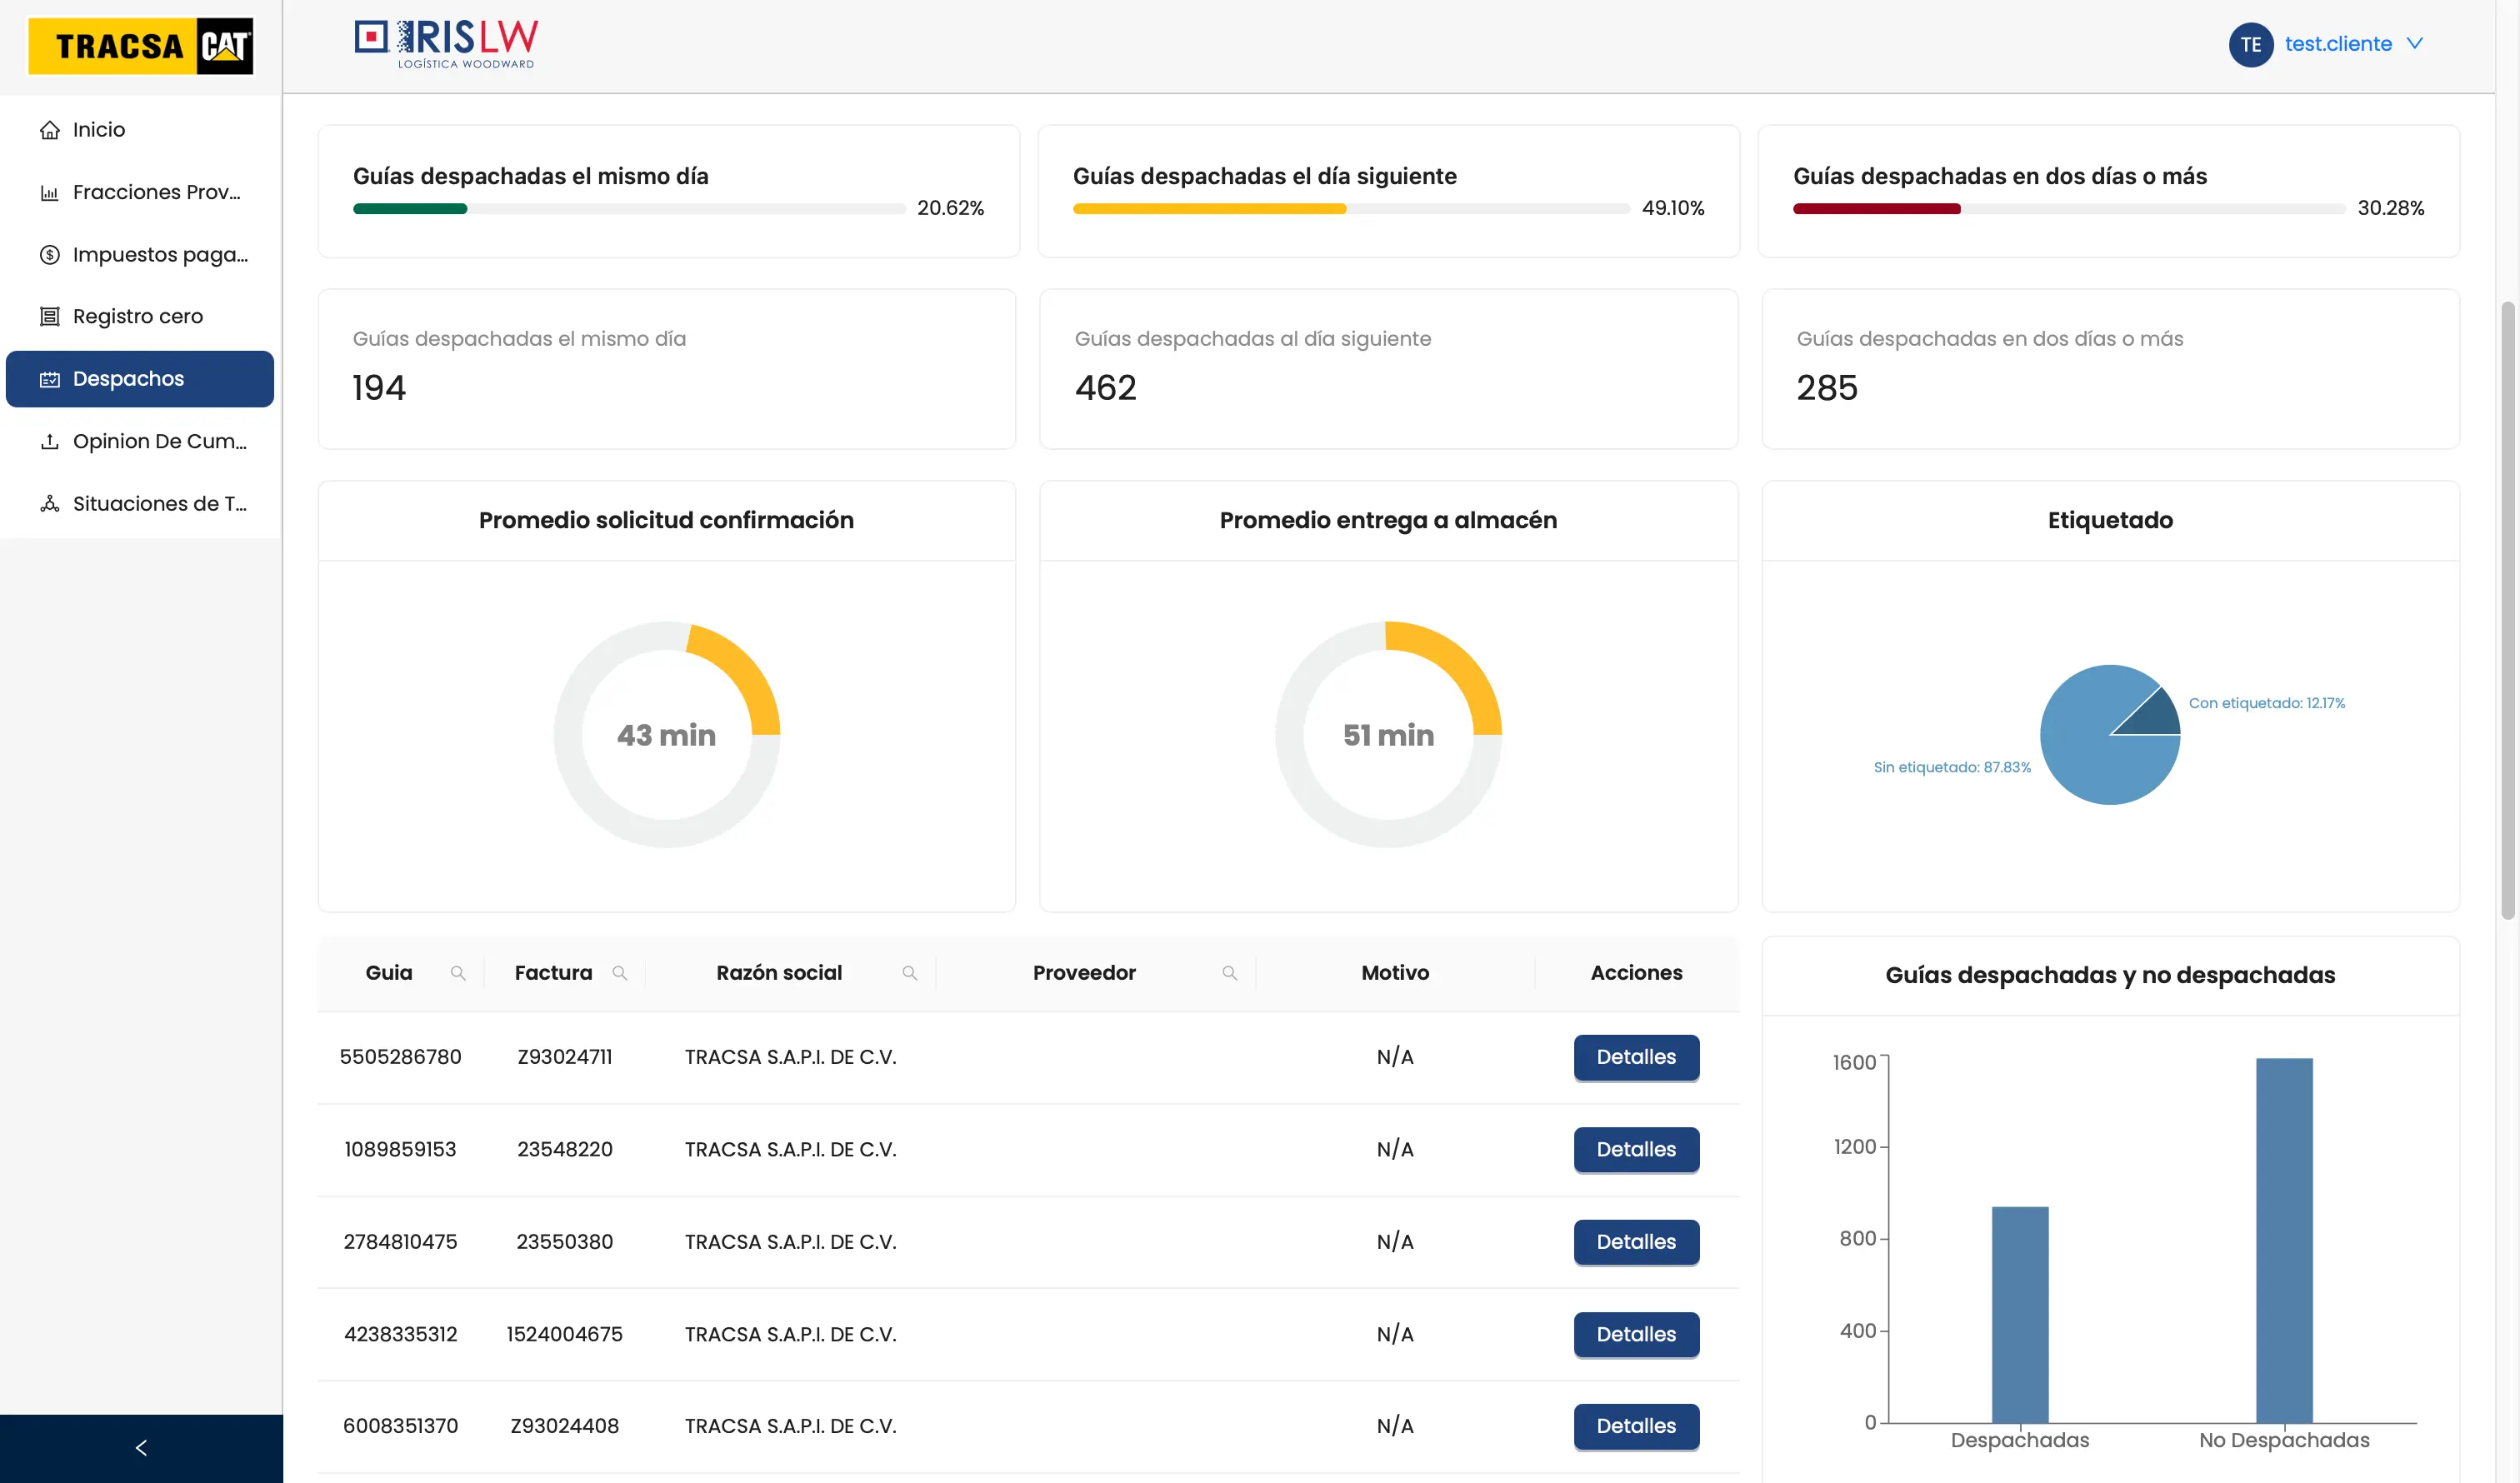Open the Inicio home icon in sidebar
Screen dimensions: 2520x1483
(x=50, y=129)
